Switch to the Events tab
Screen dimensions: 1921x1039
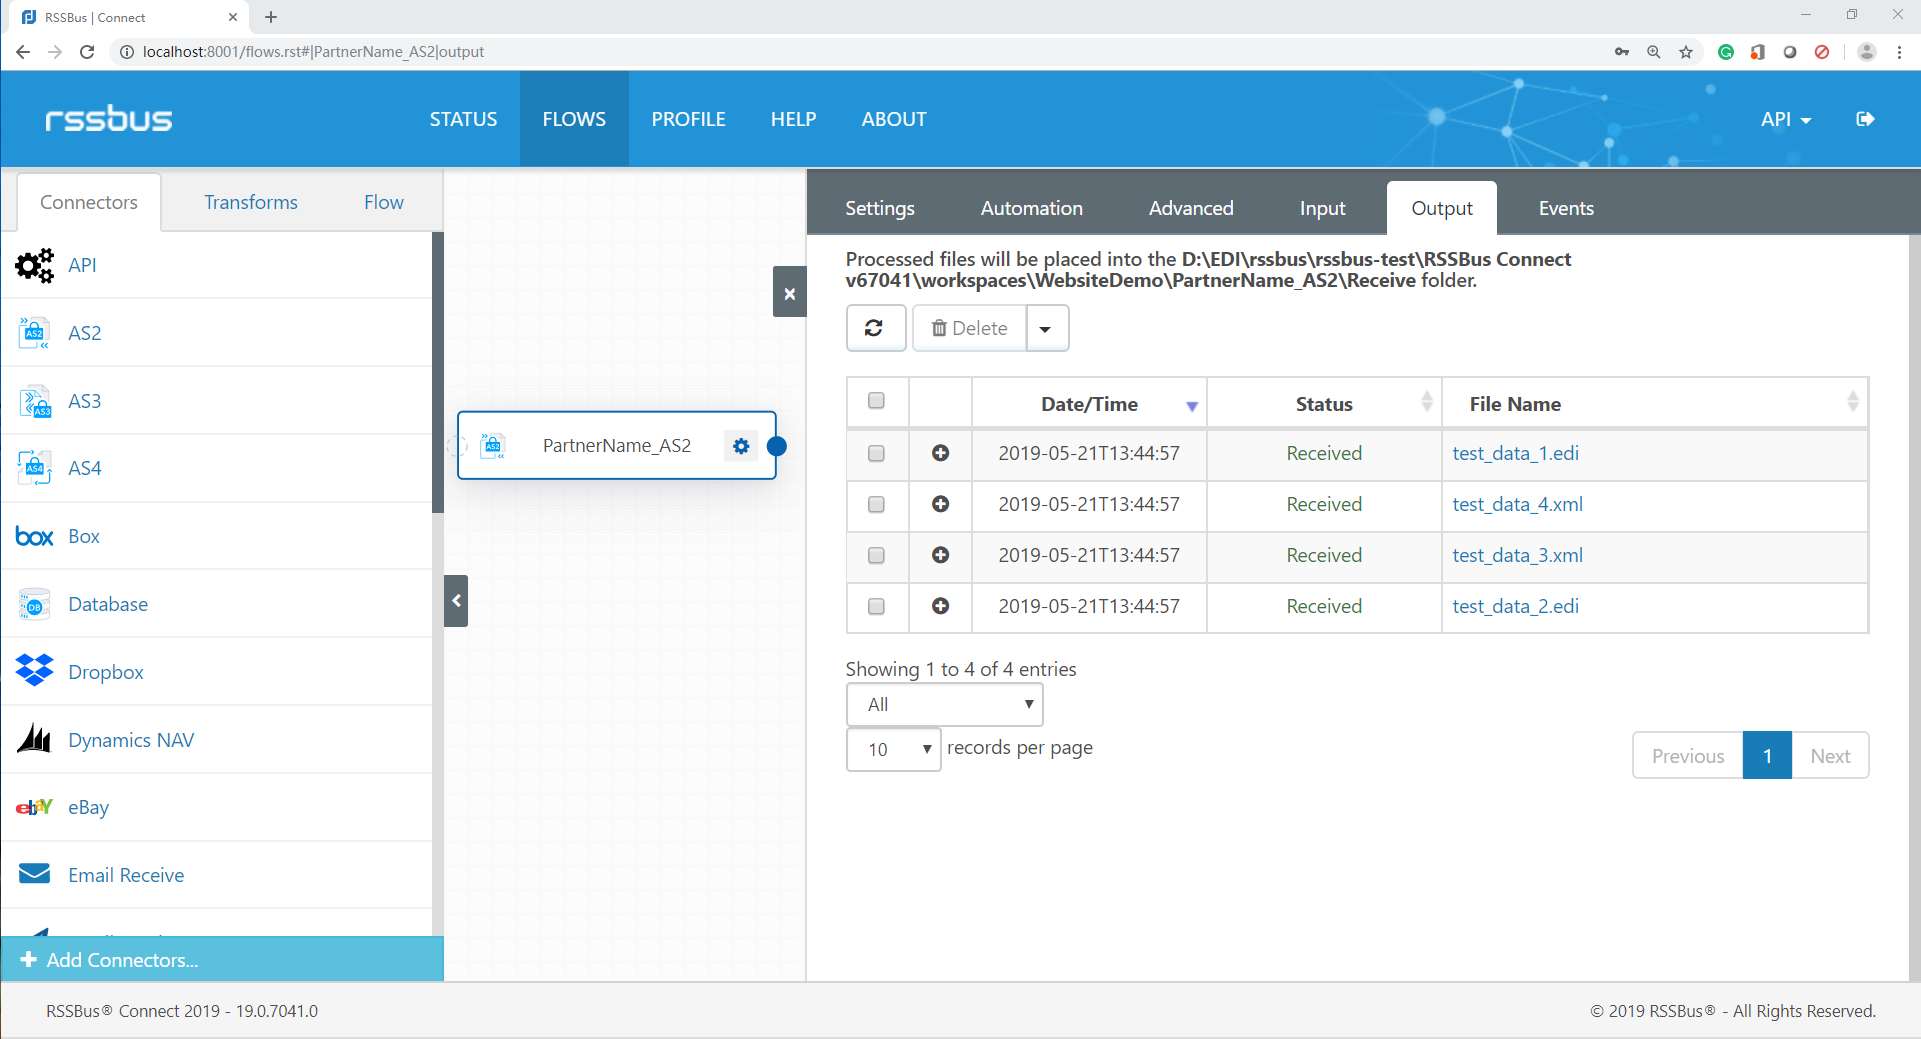1565,208
